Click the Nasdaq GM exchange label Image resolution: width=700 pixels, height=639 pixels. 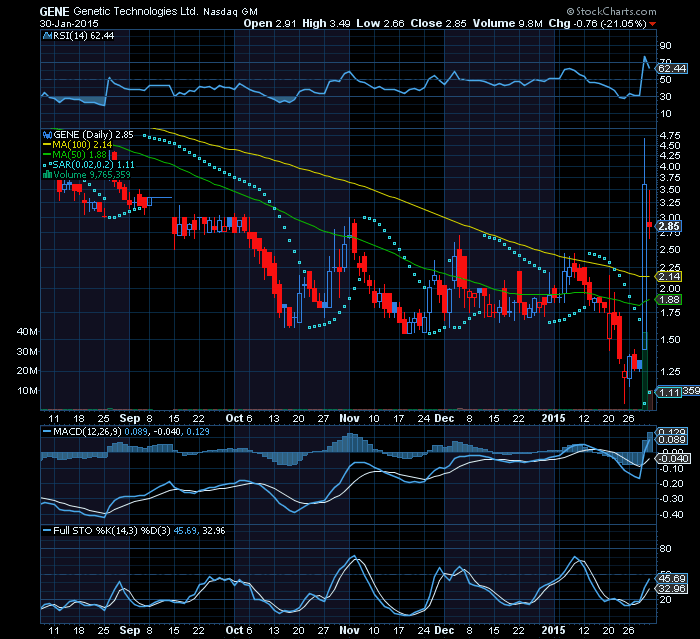pos(230,12)
